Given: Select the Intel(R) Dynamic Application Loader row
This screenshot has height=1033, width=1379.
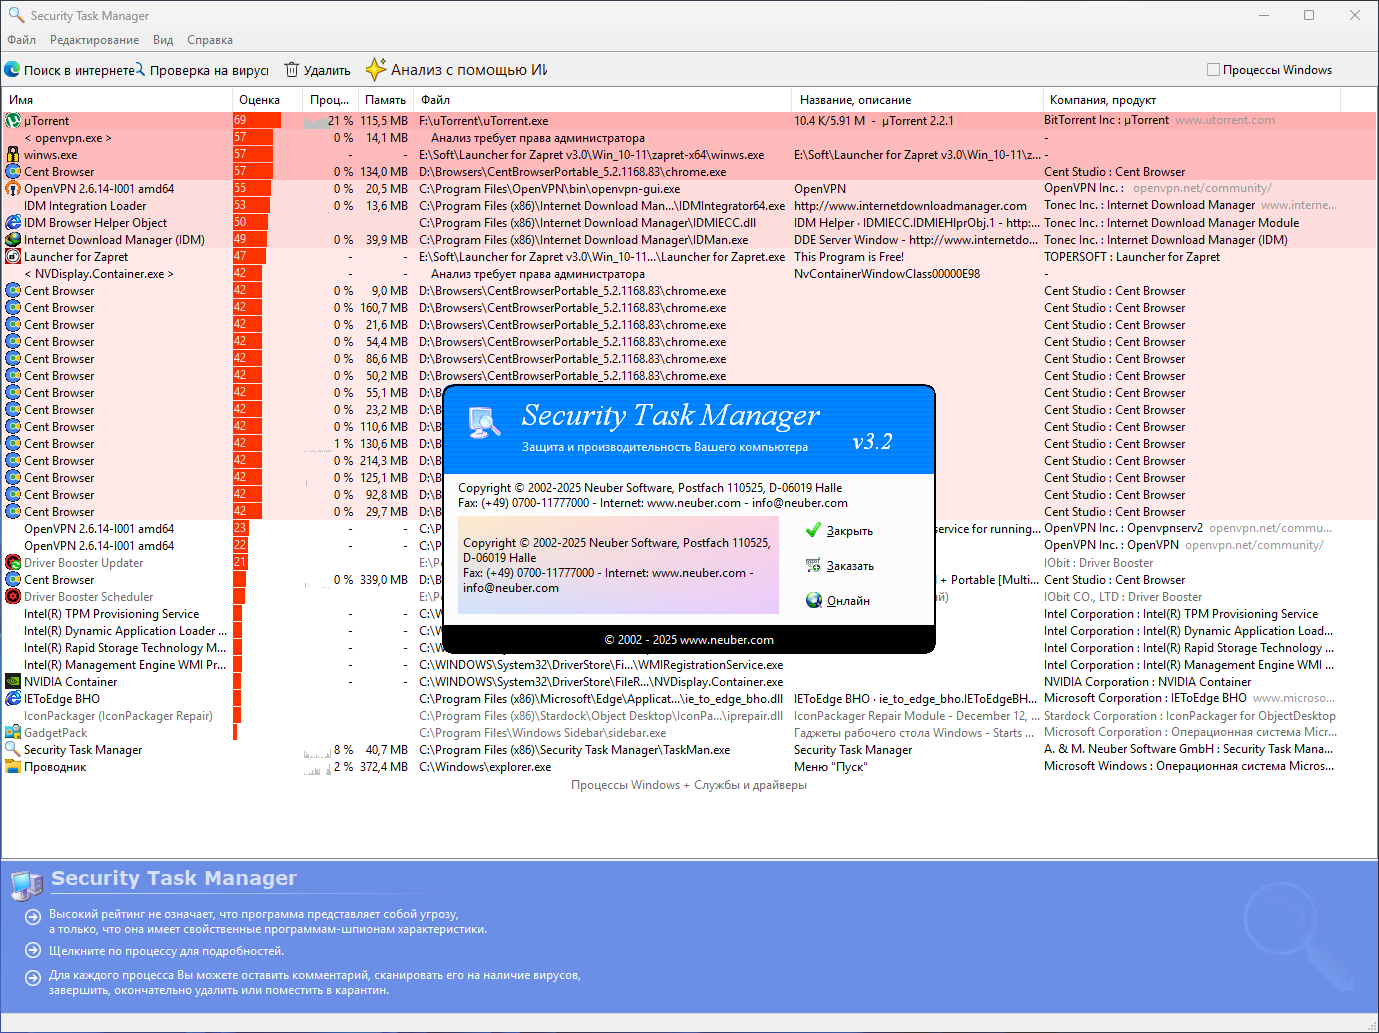Looking at the screenshot, I should 690,631.
